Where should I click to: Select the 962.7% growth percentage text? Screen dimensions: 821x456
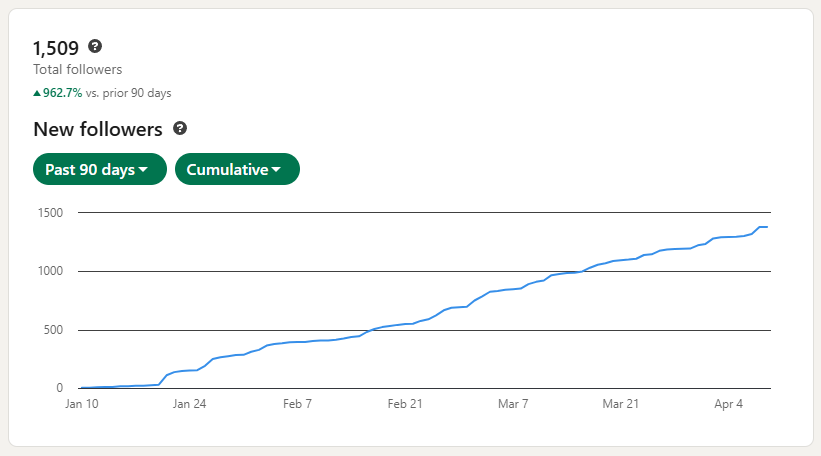[x=62, y=93]
